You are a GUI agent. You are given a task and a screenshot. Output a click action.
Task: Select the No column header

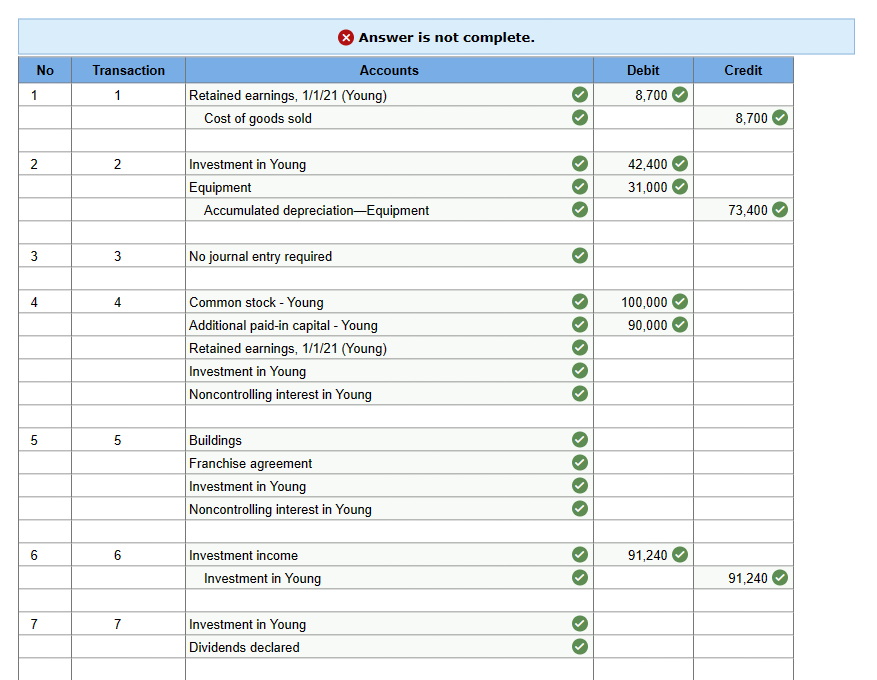pos(45,70)
